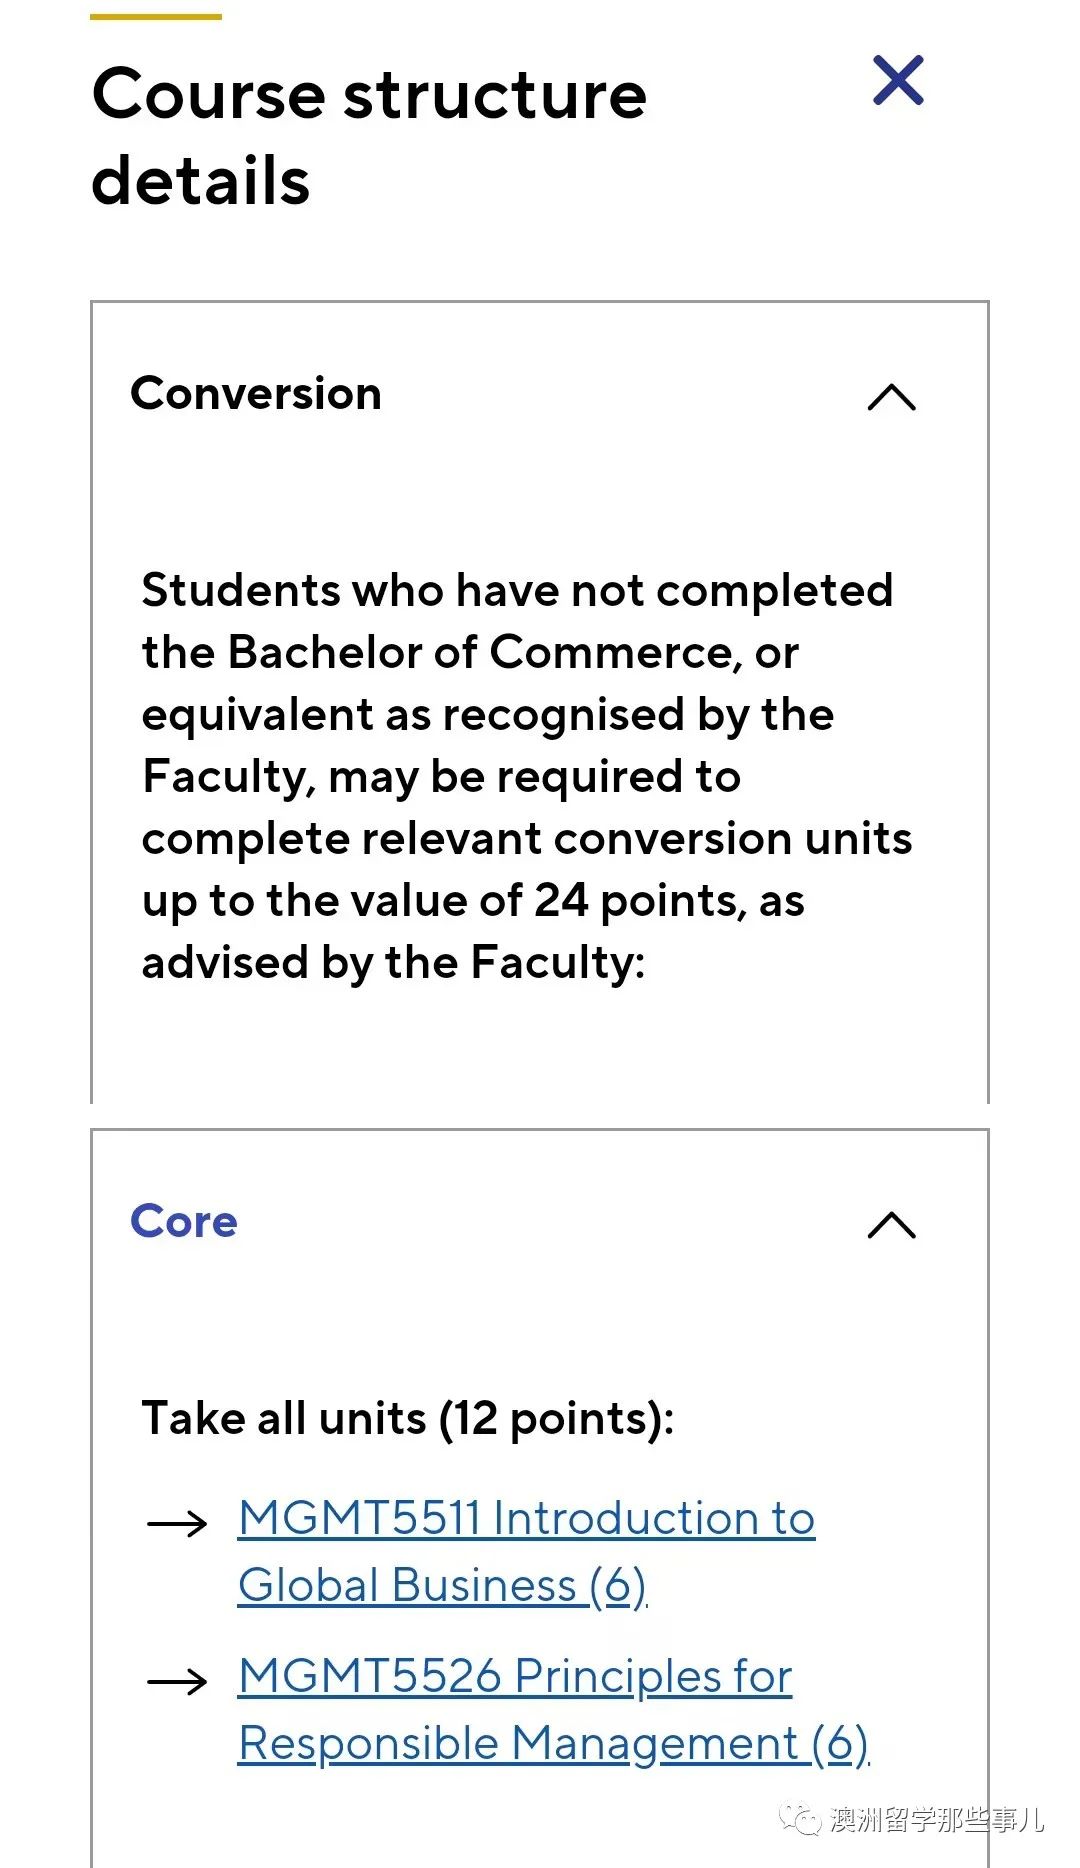Image resolution: width=1080 pixels, height=1868 pixels.
Task: Click the Conversion section heading
Action: coord(256,394)
